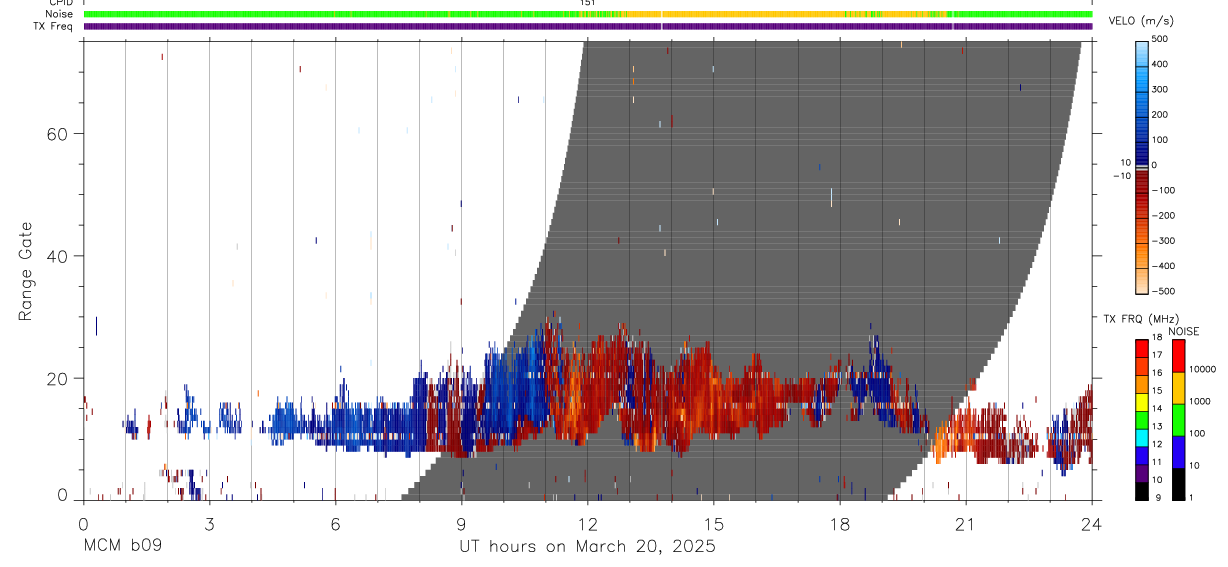
Task: Click the NOISE legend value "1000"
Action: coord(1201,401)
